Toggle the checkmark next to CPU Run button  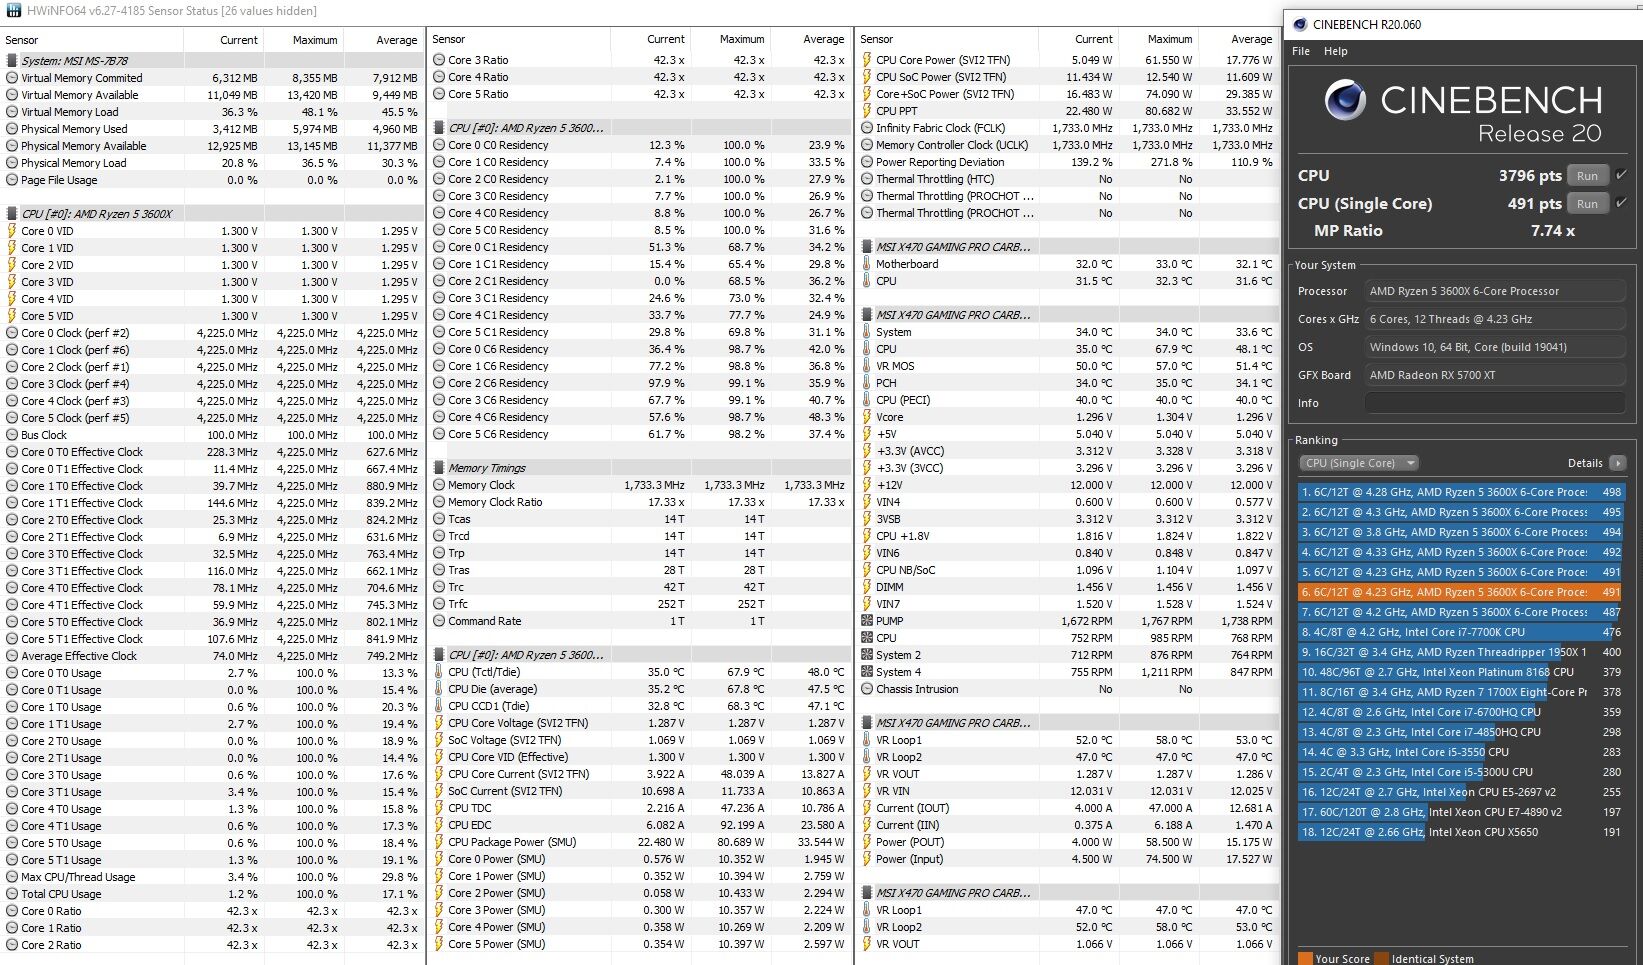[x=1621, y=175]
